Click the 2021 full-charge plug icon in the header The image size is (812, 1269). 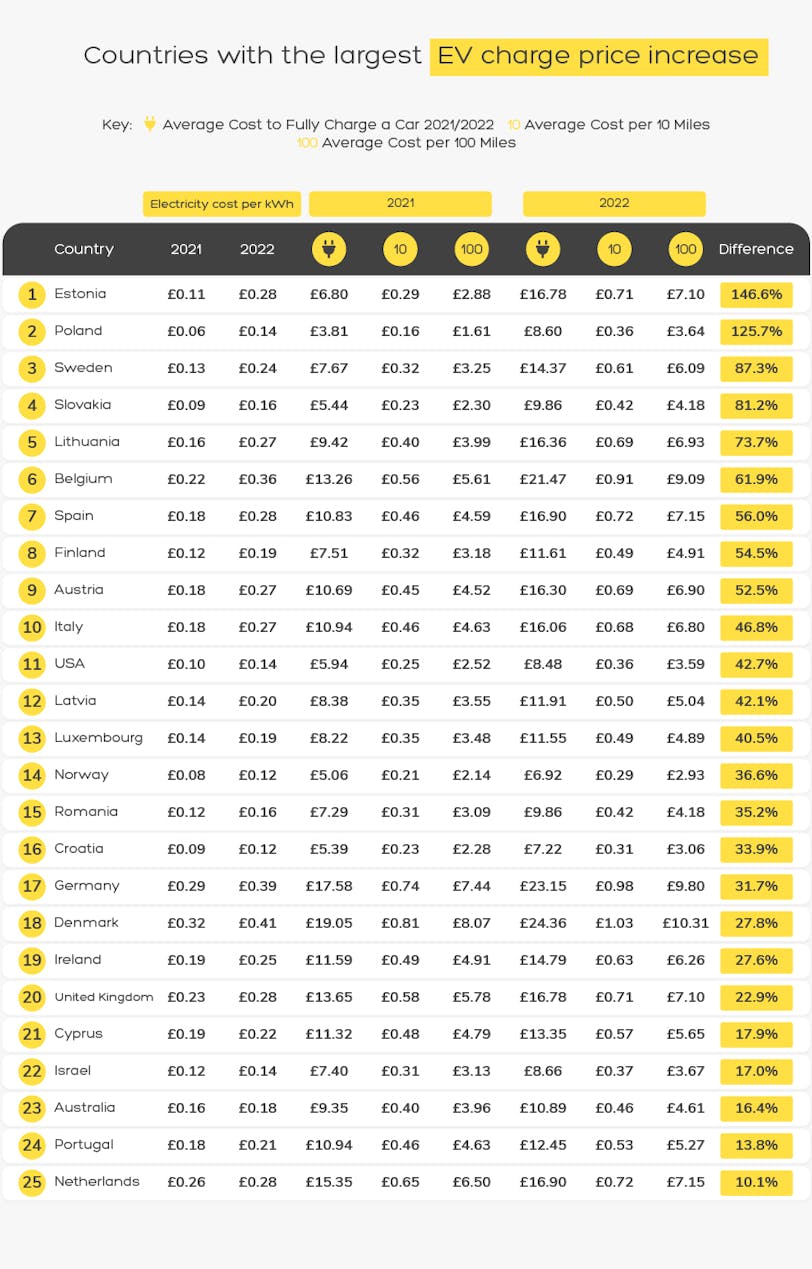[329, 249]
